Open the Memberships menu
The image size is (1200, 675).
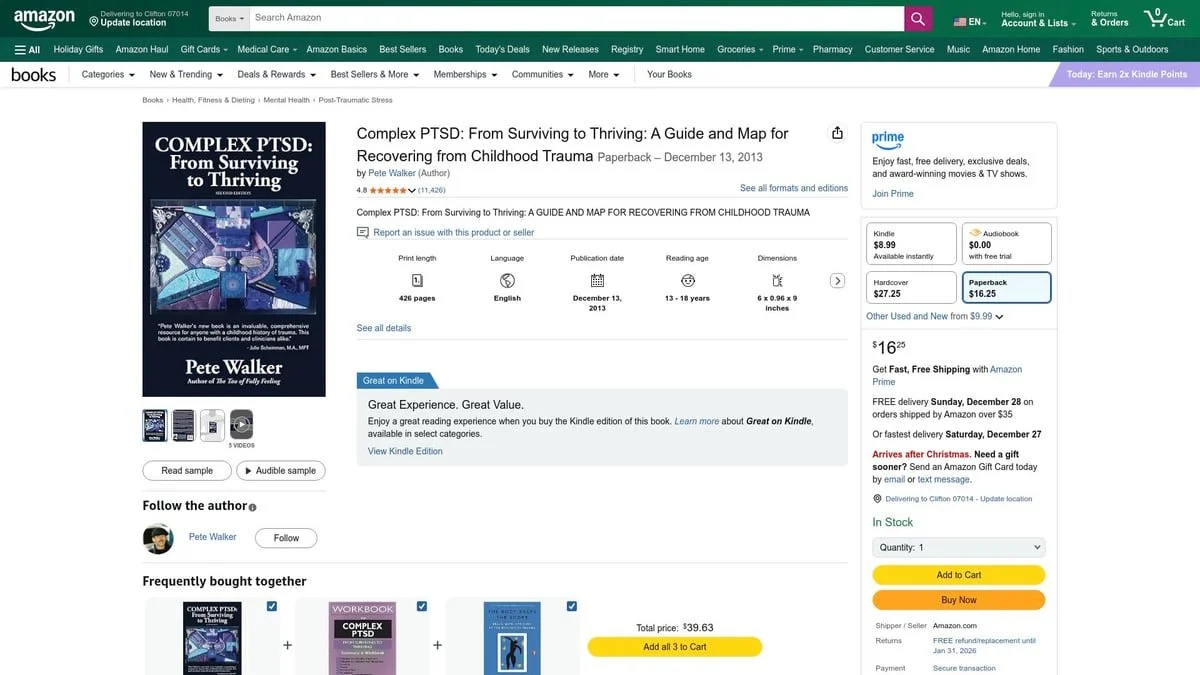tap(465, 74)
